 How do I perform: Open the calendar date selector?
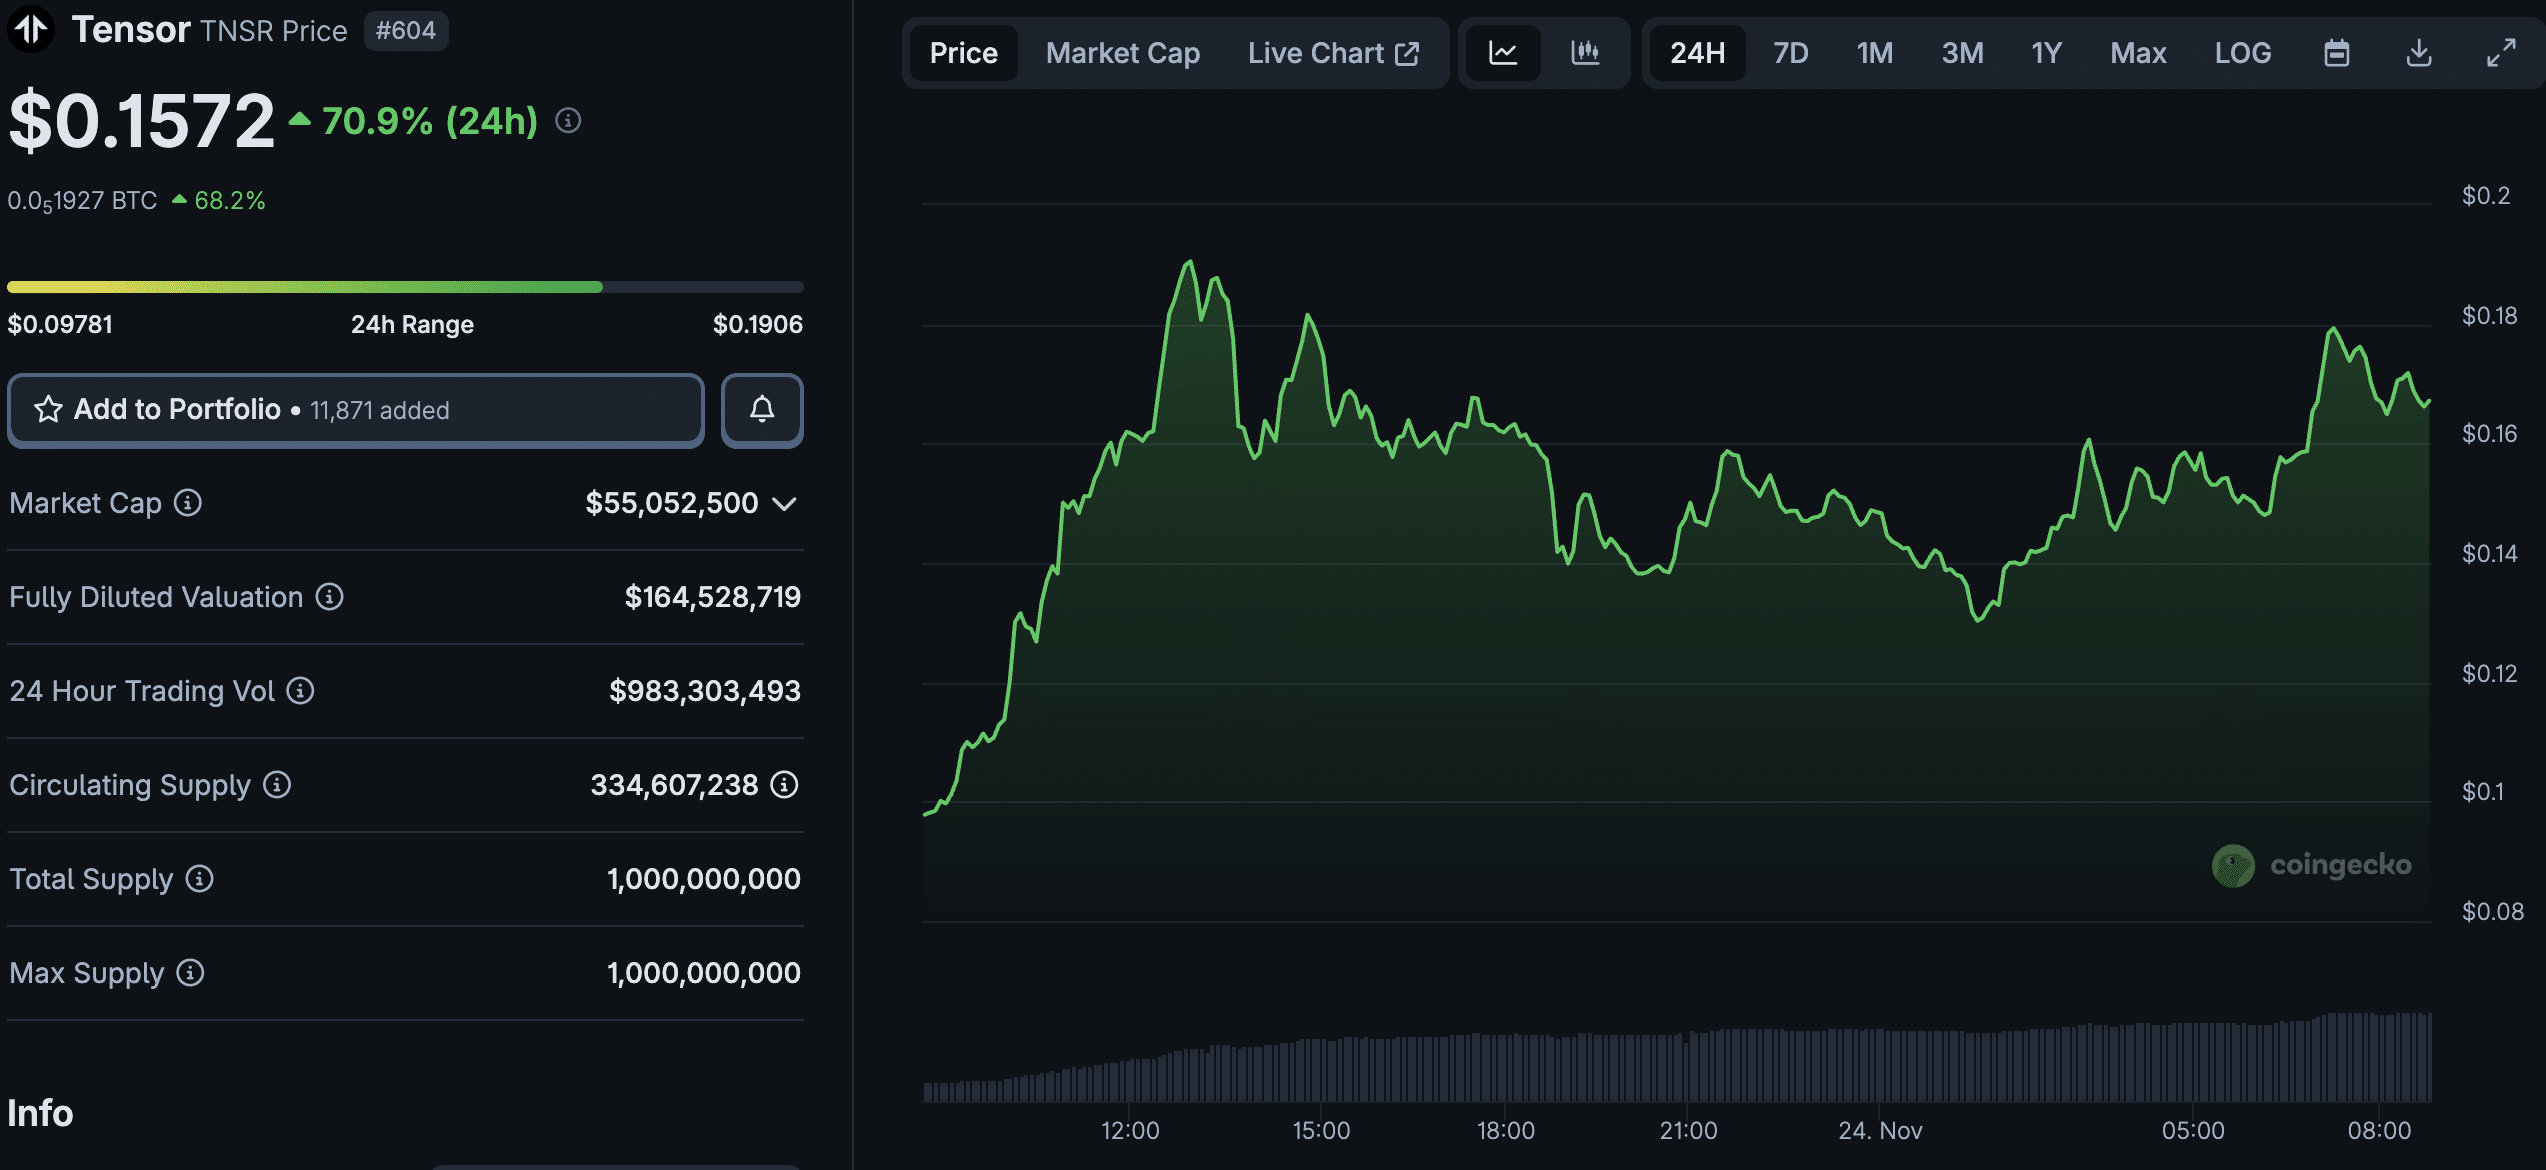[2337, 52]
